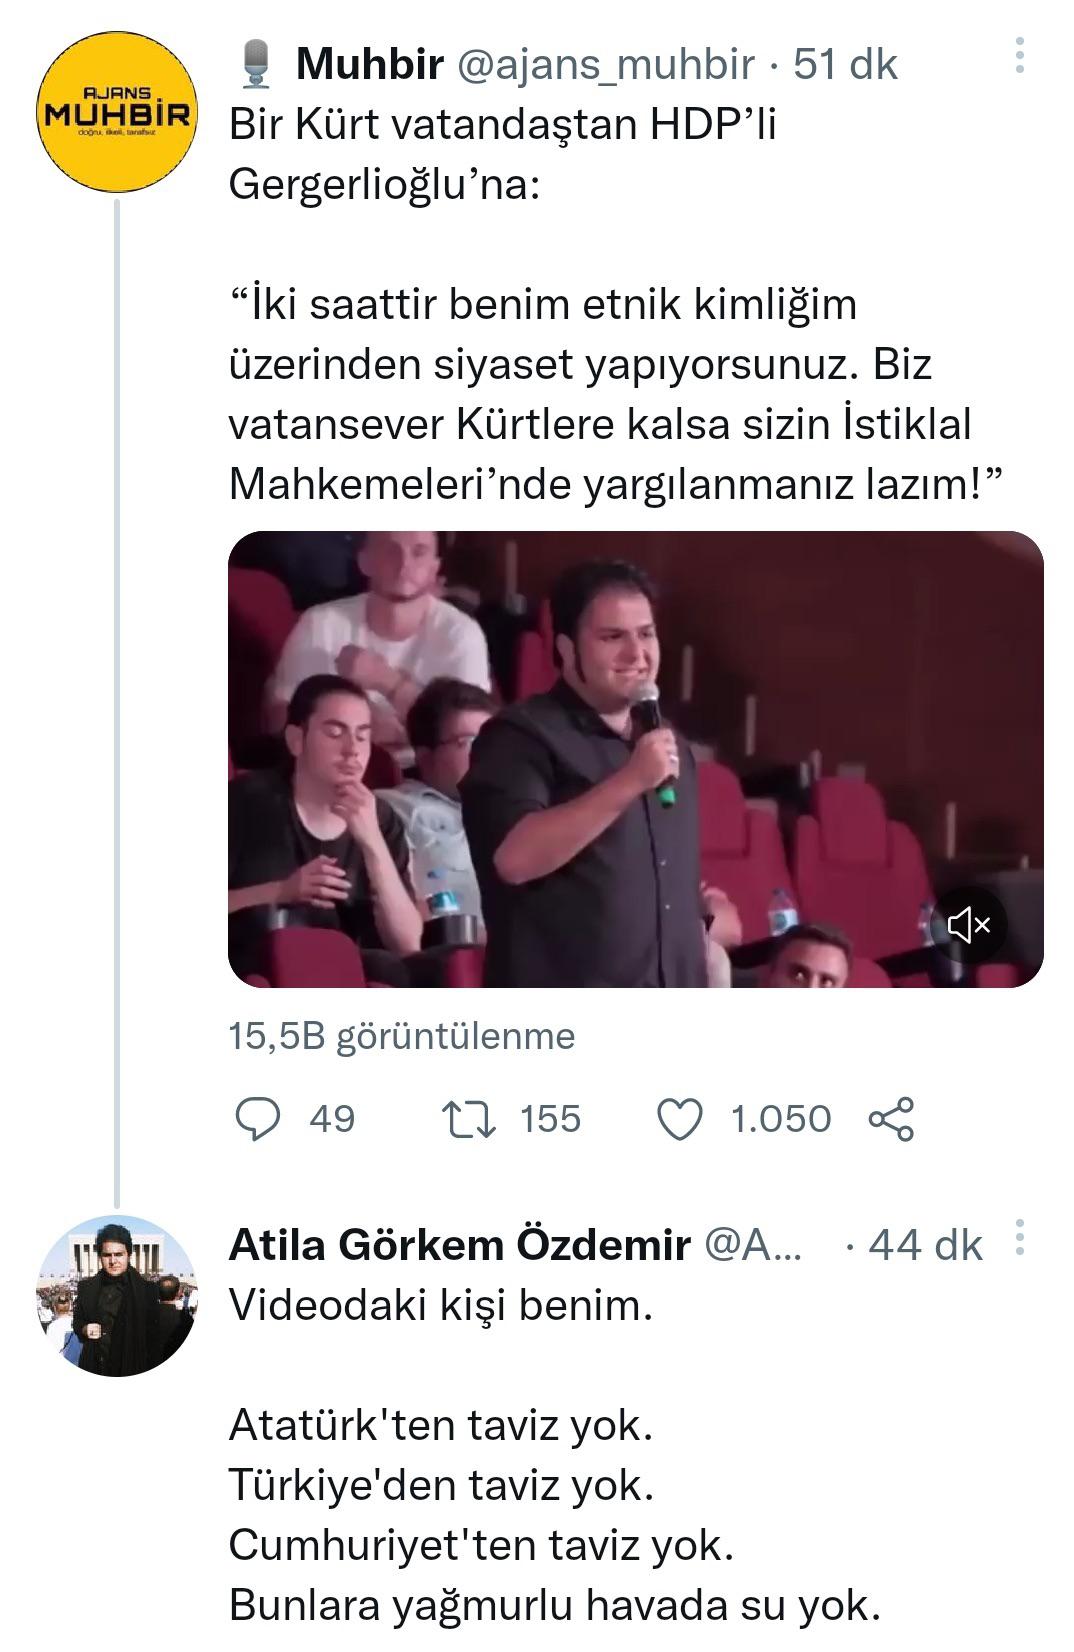Tap the retweet arrows icon
Screen dimensions: 1074x1652
pyautogui.click(x=468, y=1119)
